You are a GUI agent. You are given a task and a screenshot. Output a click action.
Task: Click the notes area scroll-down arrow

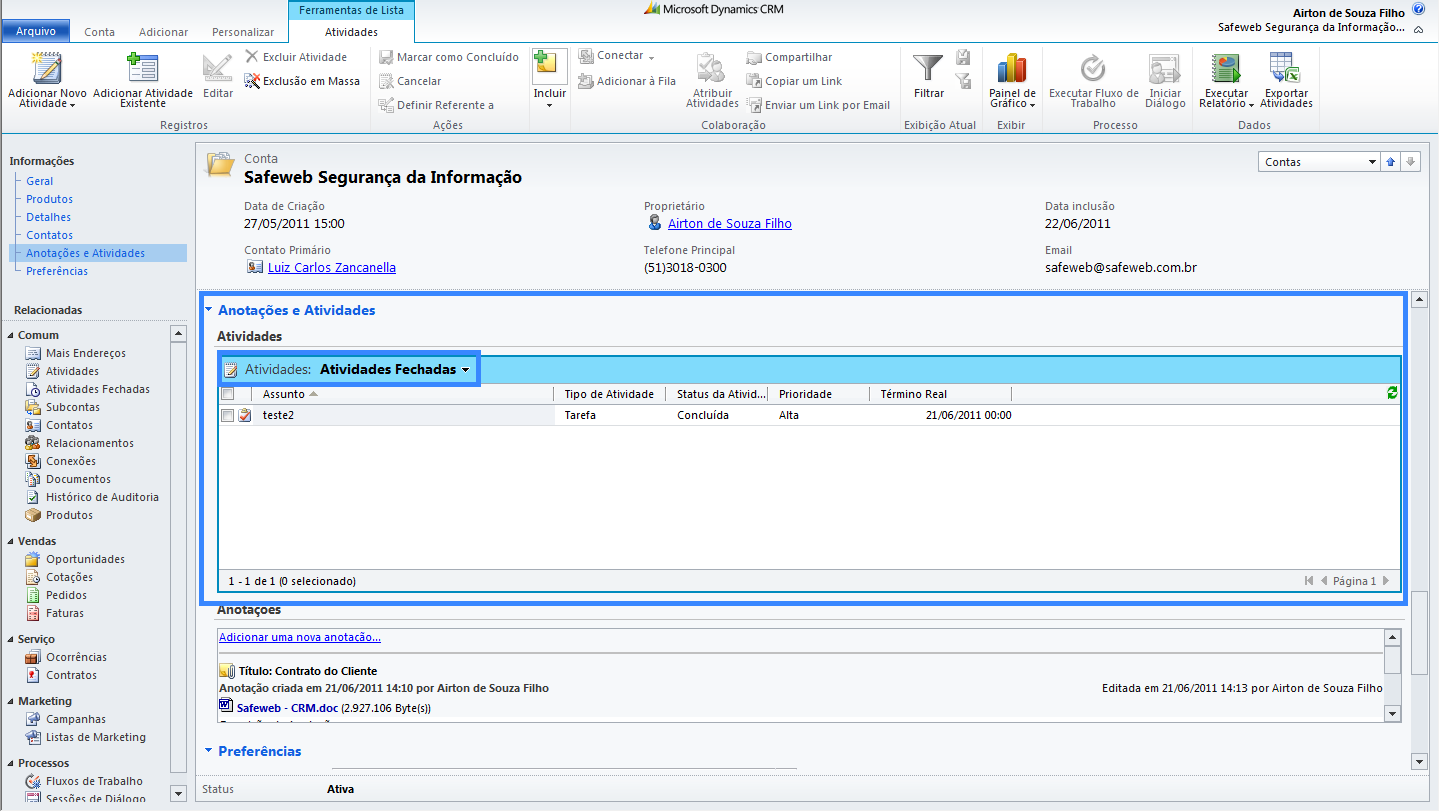click(1392, 713)
